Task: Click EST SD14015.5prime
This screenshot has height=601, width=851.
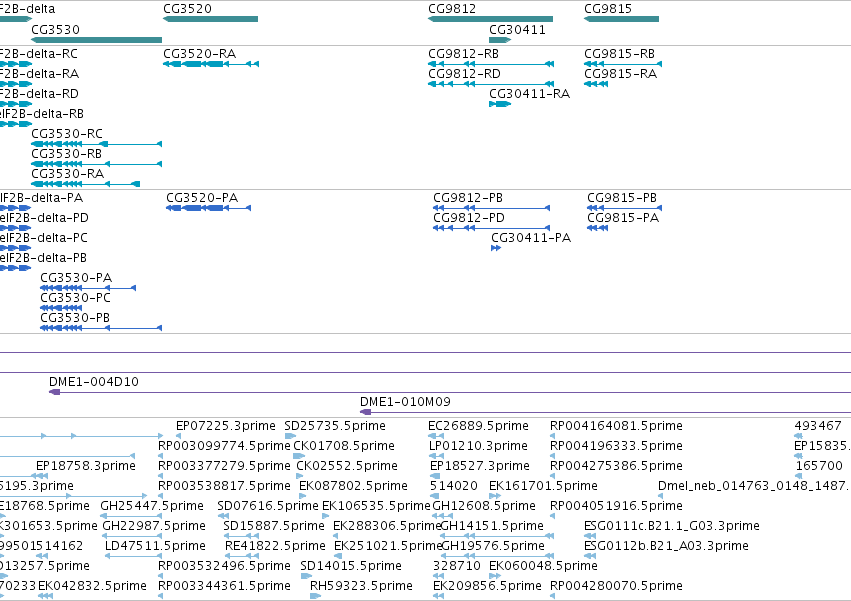Action: click(x=351, y=566)
